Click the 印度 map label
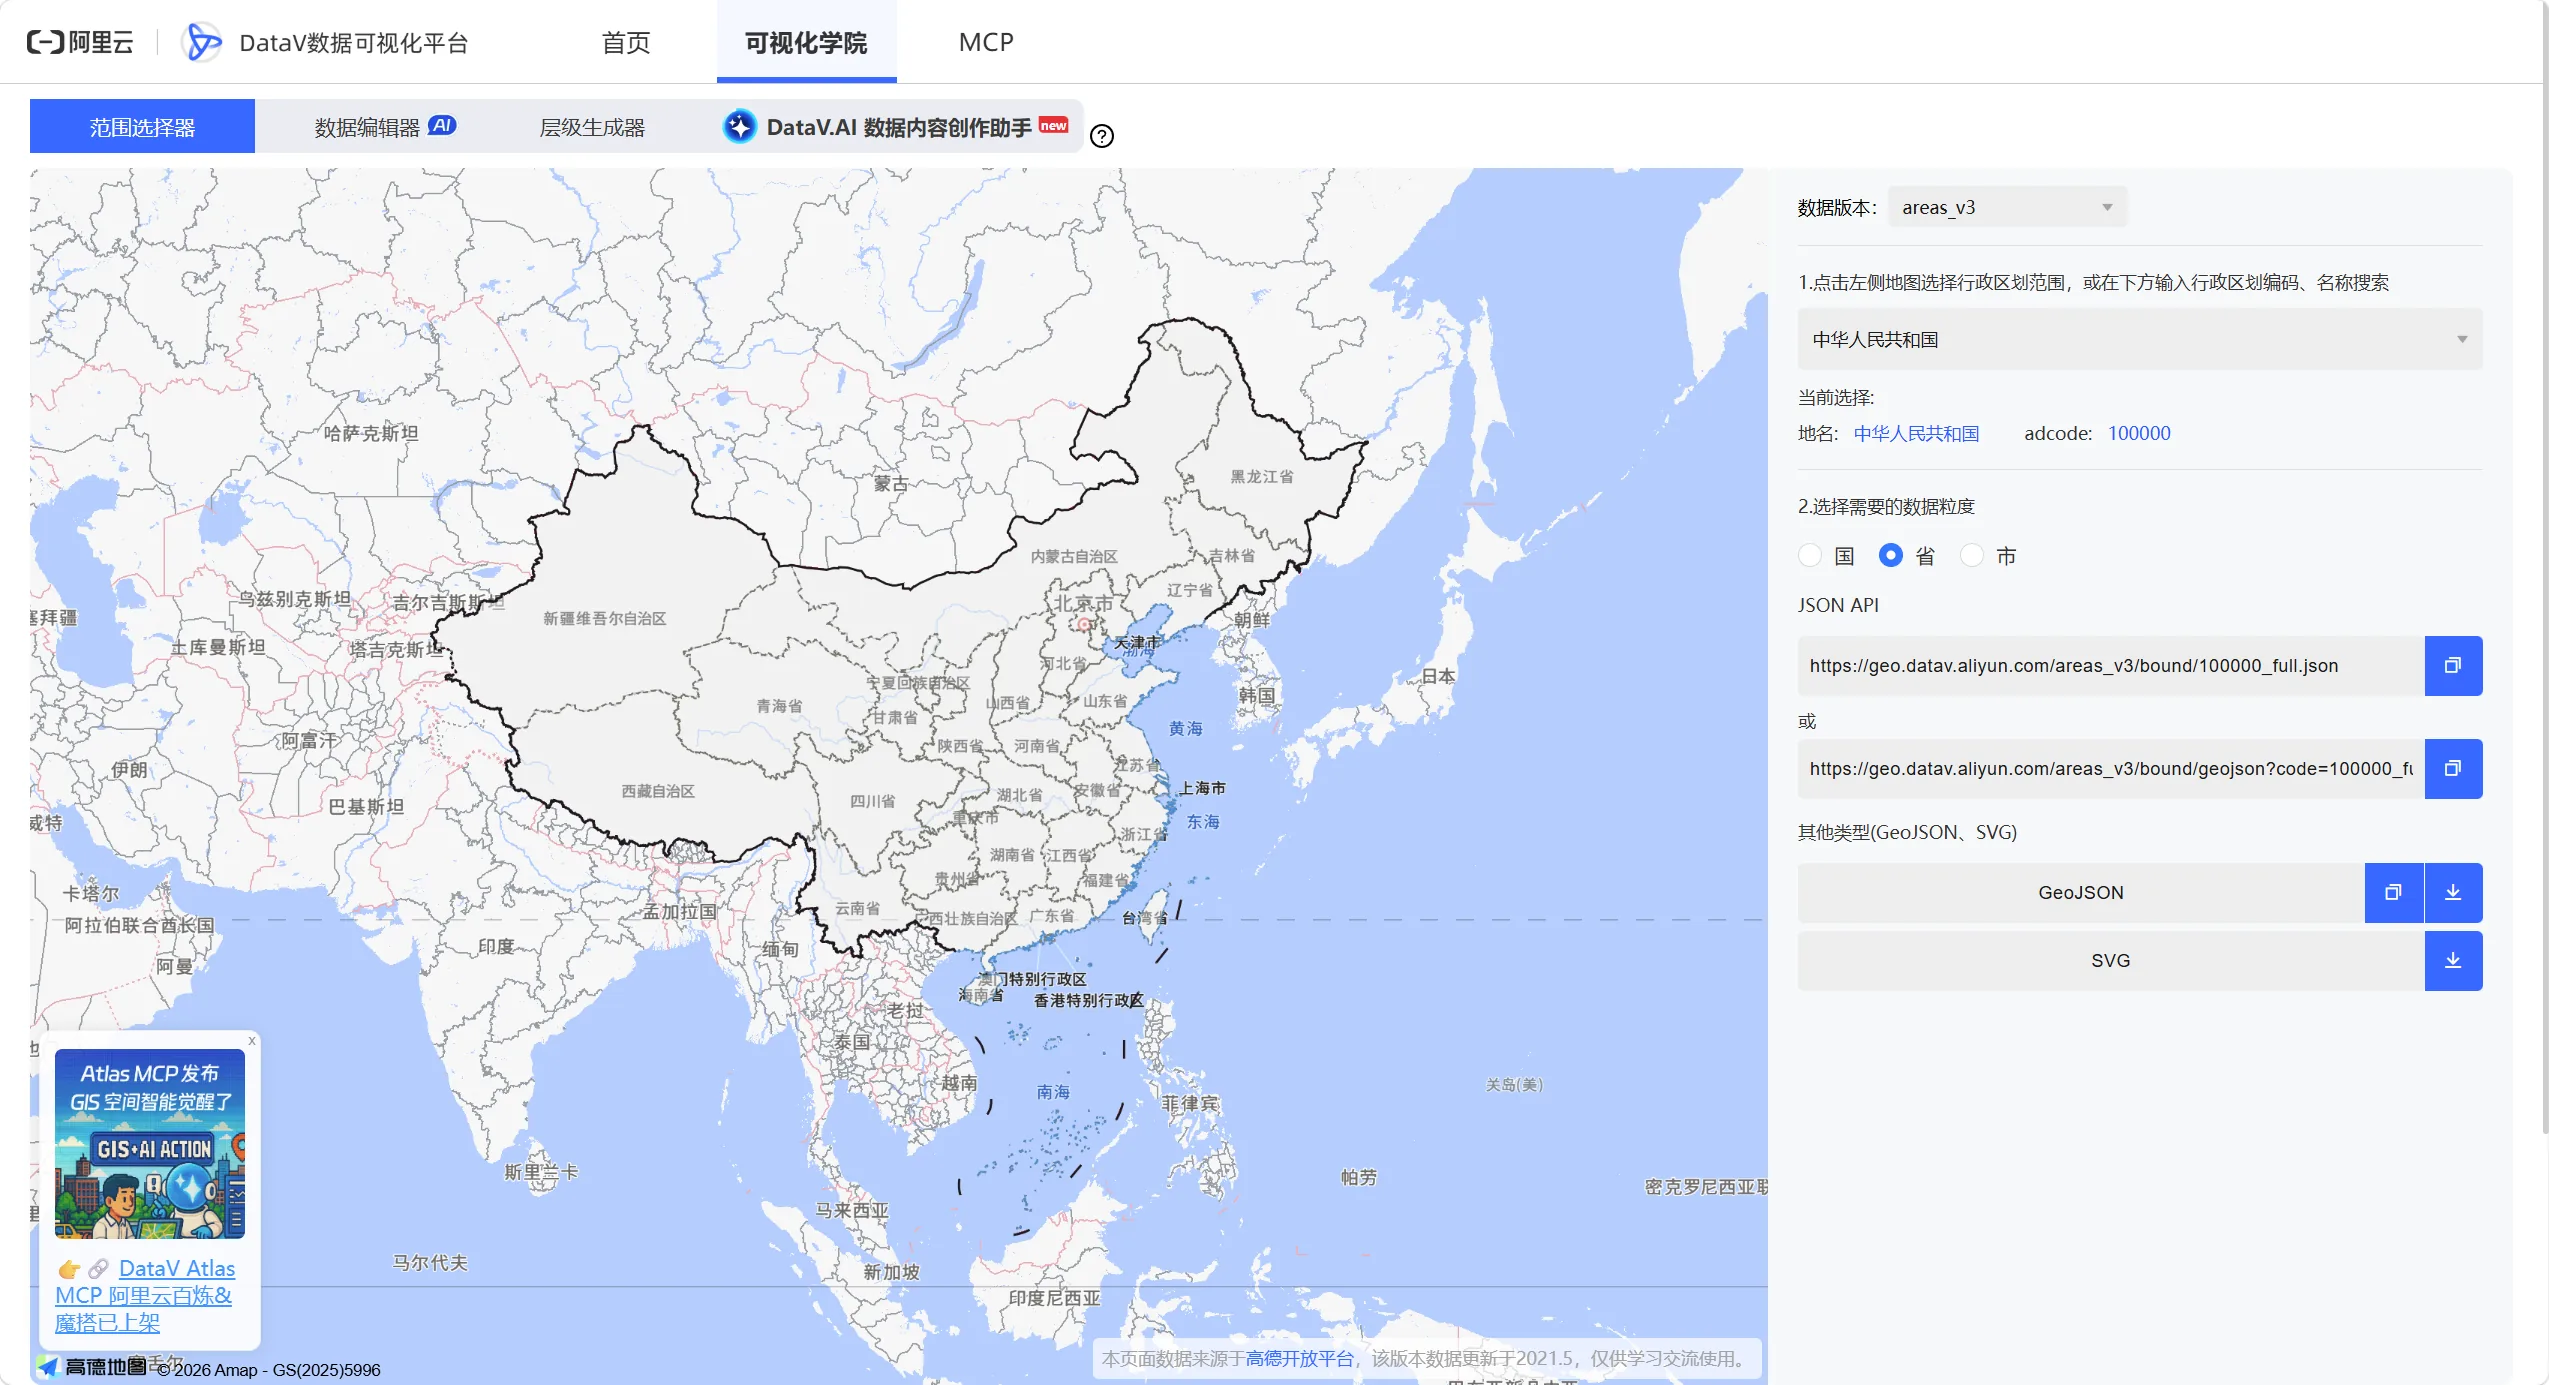 tap(496, 946)
